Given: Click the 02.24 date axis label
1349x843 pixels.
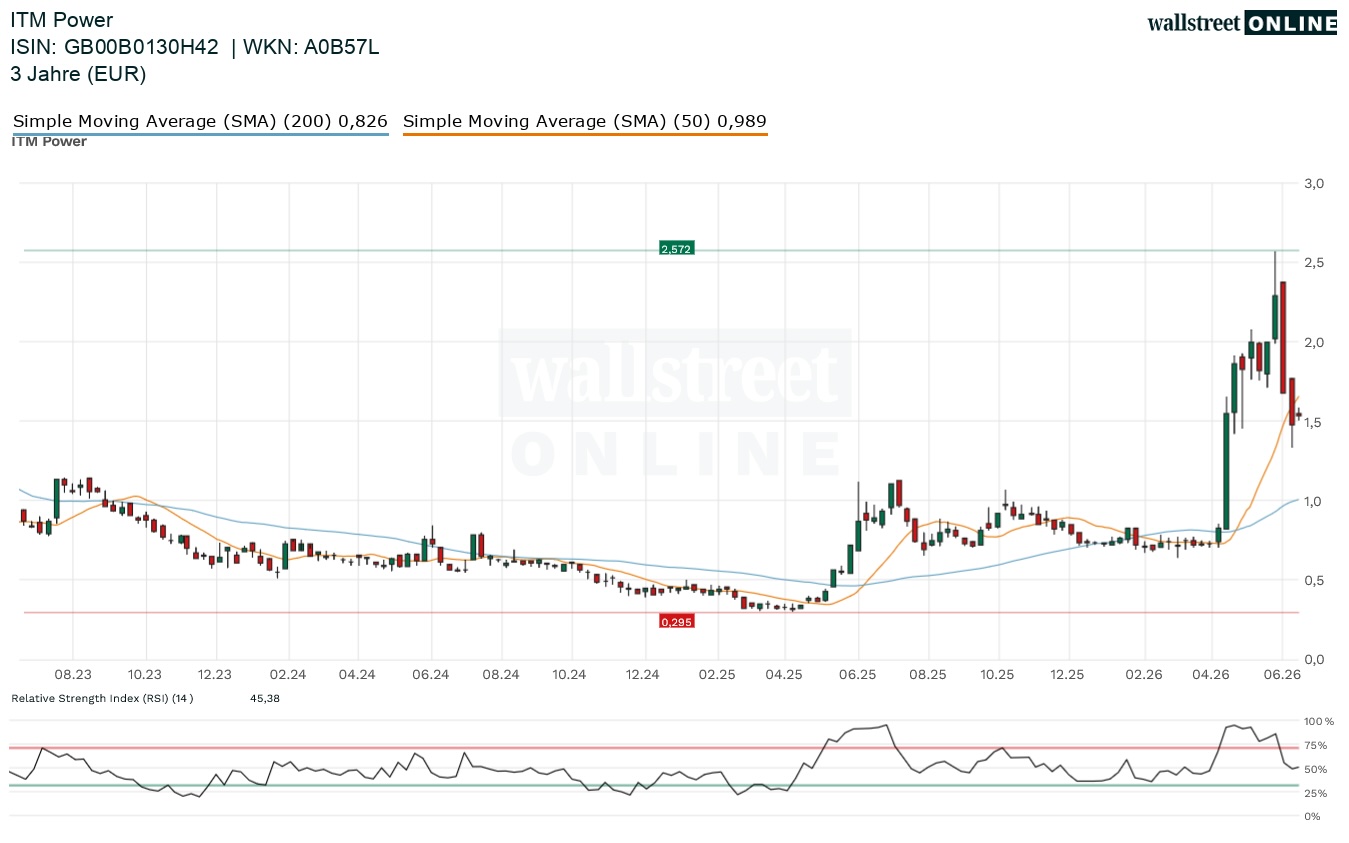Looking at the screenshot, I should tap(287, 675).
